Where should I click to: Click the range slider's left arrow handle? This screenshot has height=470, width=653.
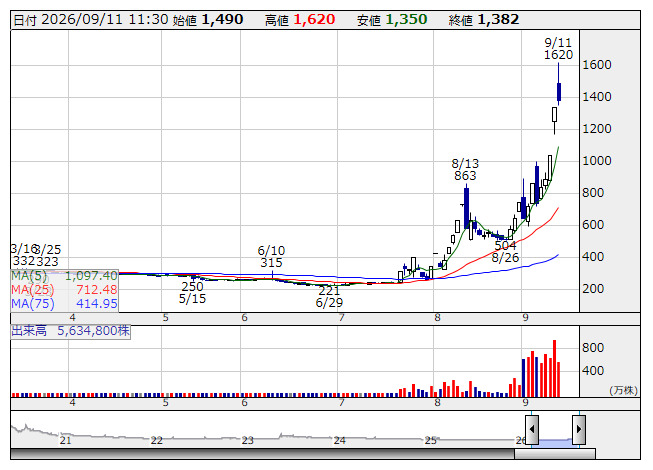click(532, 429)
